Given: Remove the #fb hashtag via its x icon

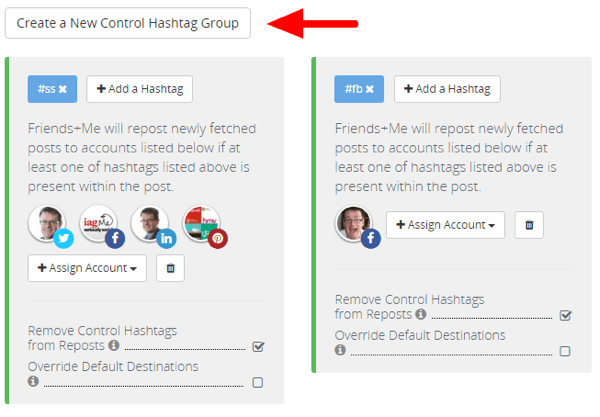Looking at the screenshot, I should click(370, 89).
